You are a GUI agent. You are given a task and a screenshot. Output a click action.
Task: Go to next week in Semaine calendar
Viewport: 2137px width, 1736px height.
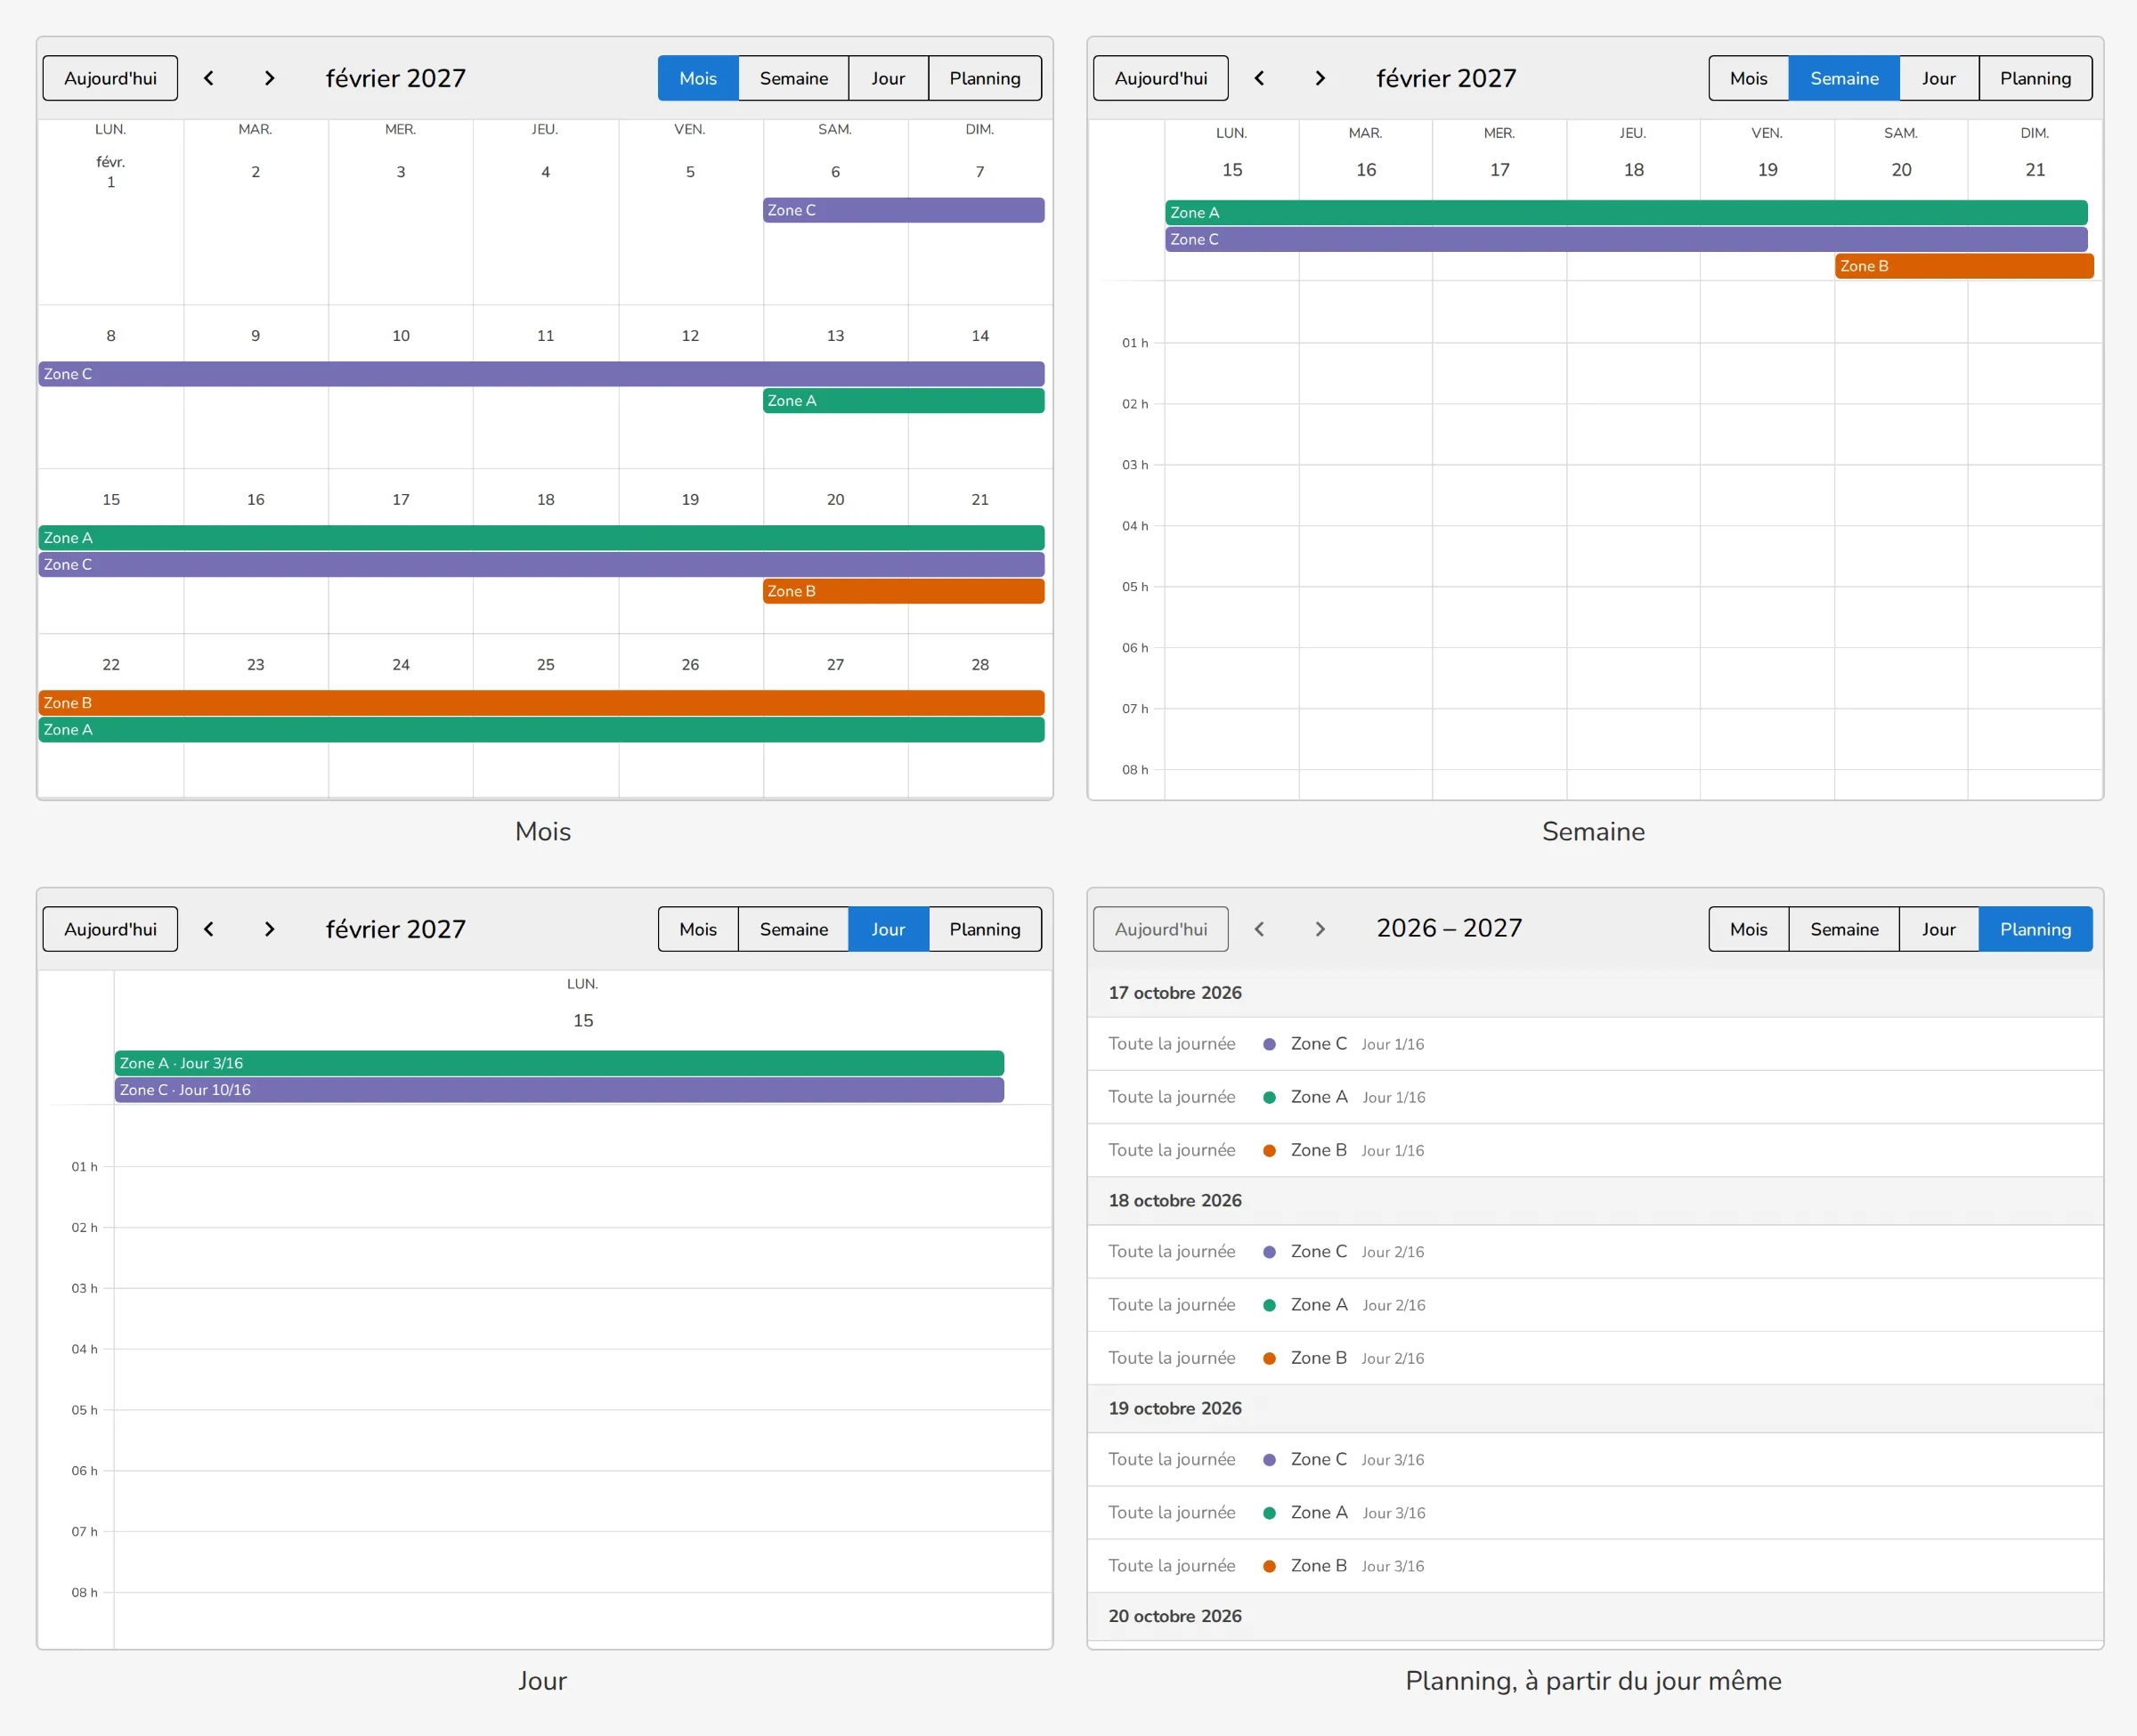(1320, 78)
